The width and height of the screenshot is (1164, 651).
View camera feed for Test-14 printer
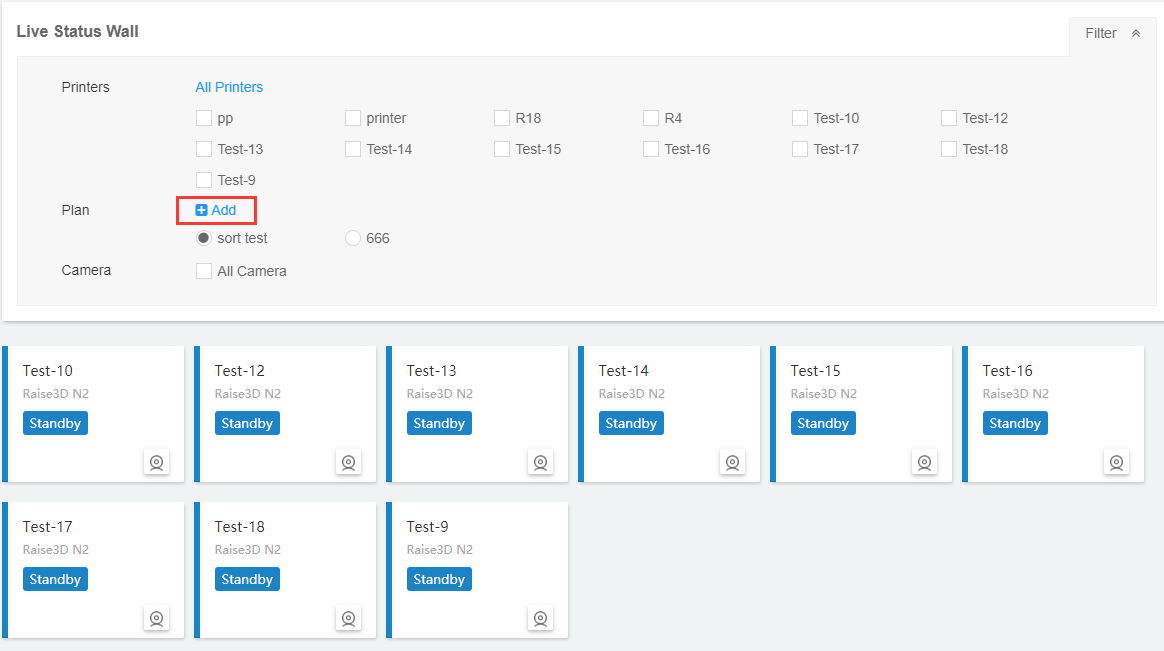tap(732, 462)
